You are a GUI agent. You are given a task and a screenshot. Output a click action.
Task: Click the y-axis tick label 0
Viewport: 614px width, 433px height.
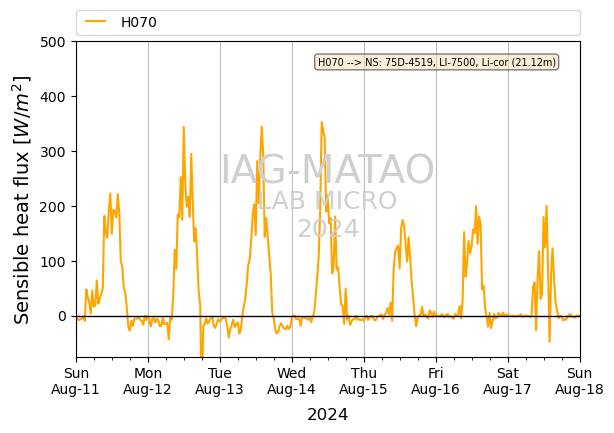(62, 316)
